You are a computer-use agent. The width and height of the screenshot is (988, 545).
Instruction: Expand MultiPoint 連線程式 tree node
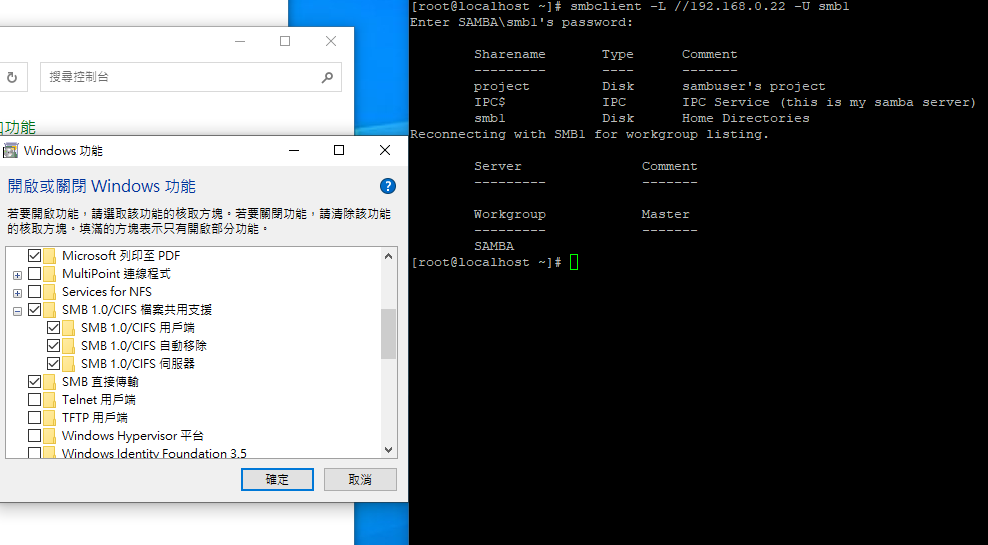click(x=18, y=275)
